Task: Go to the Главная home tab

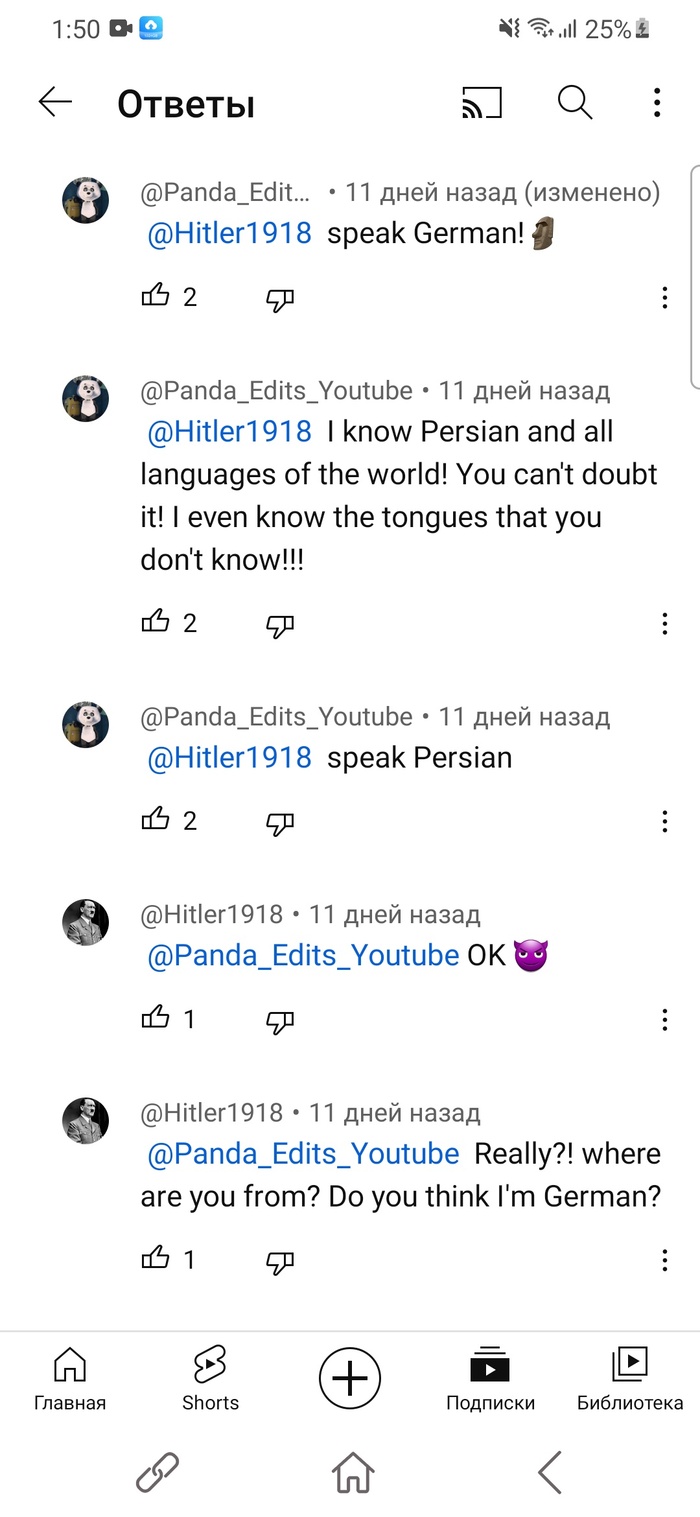Action: 69,1378
